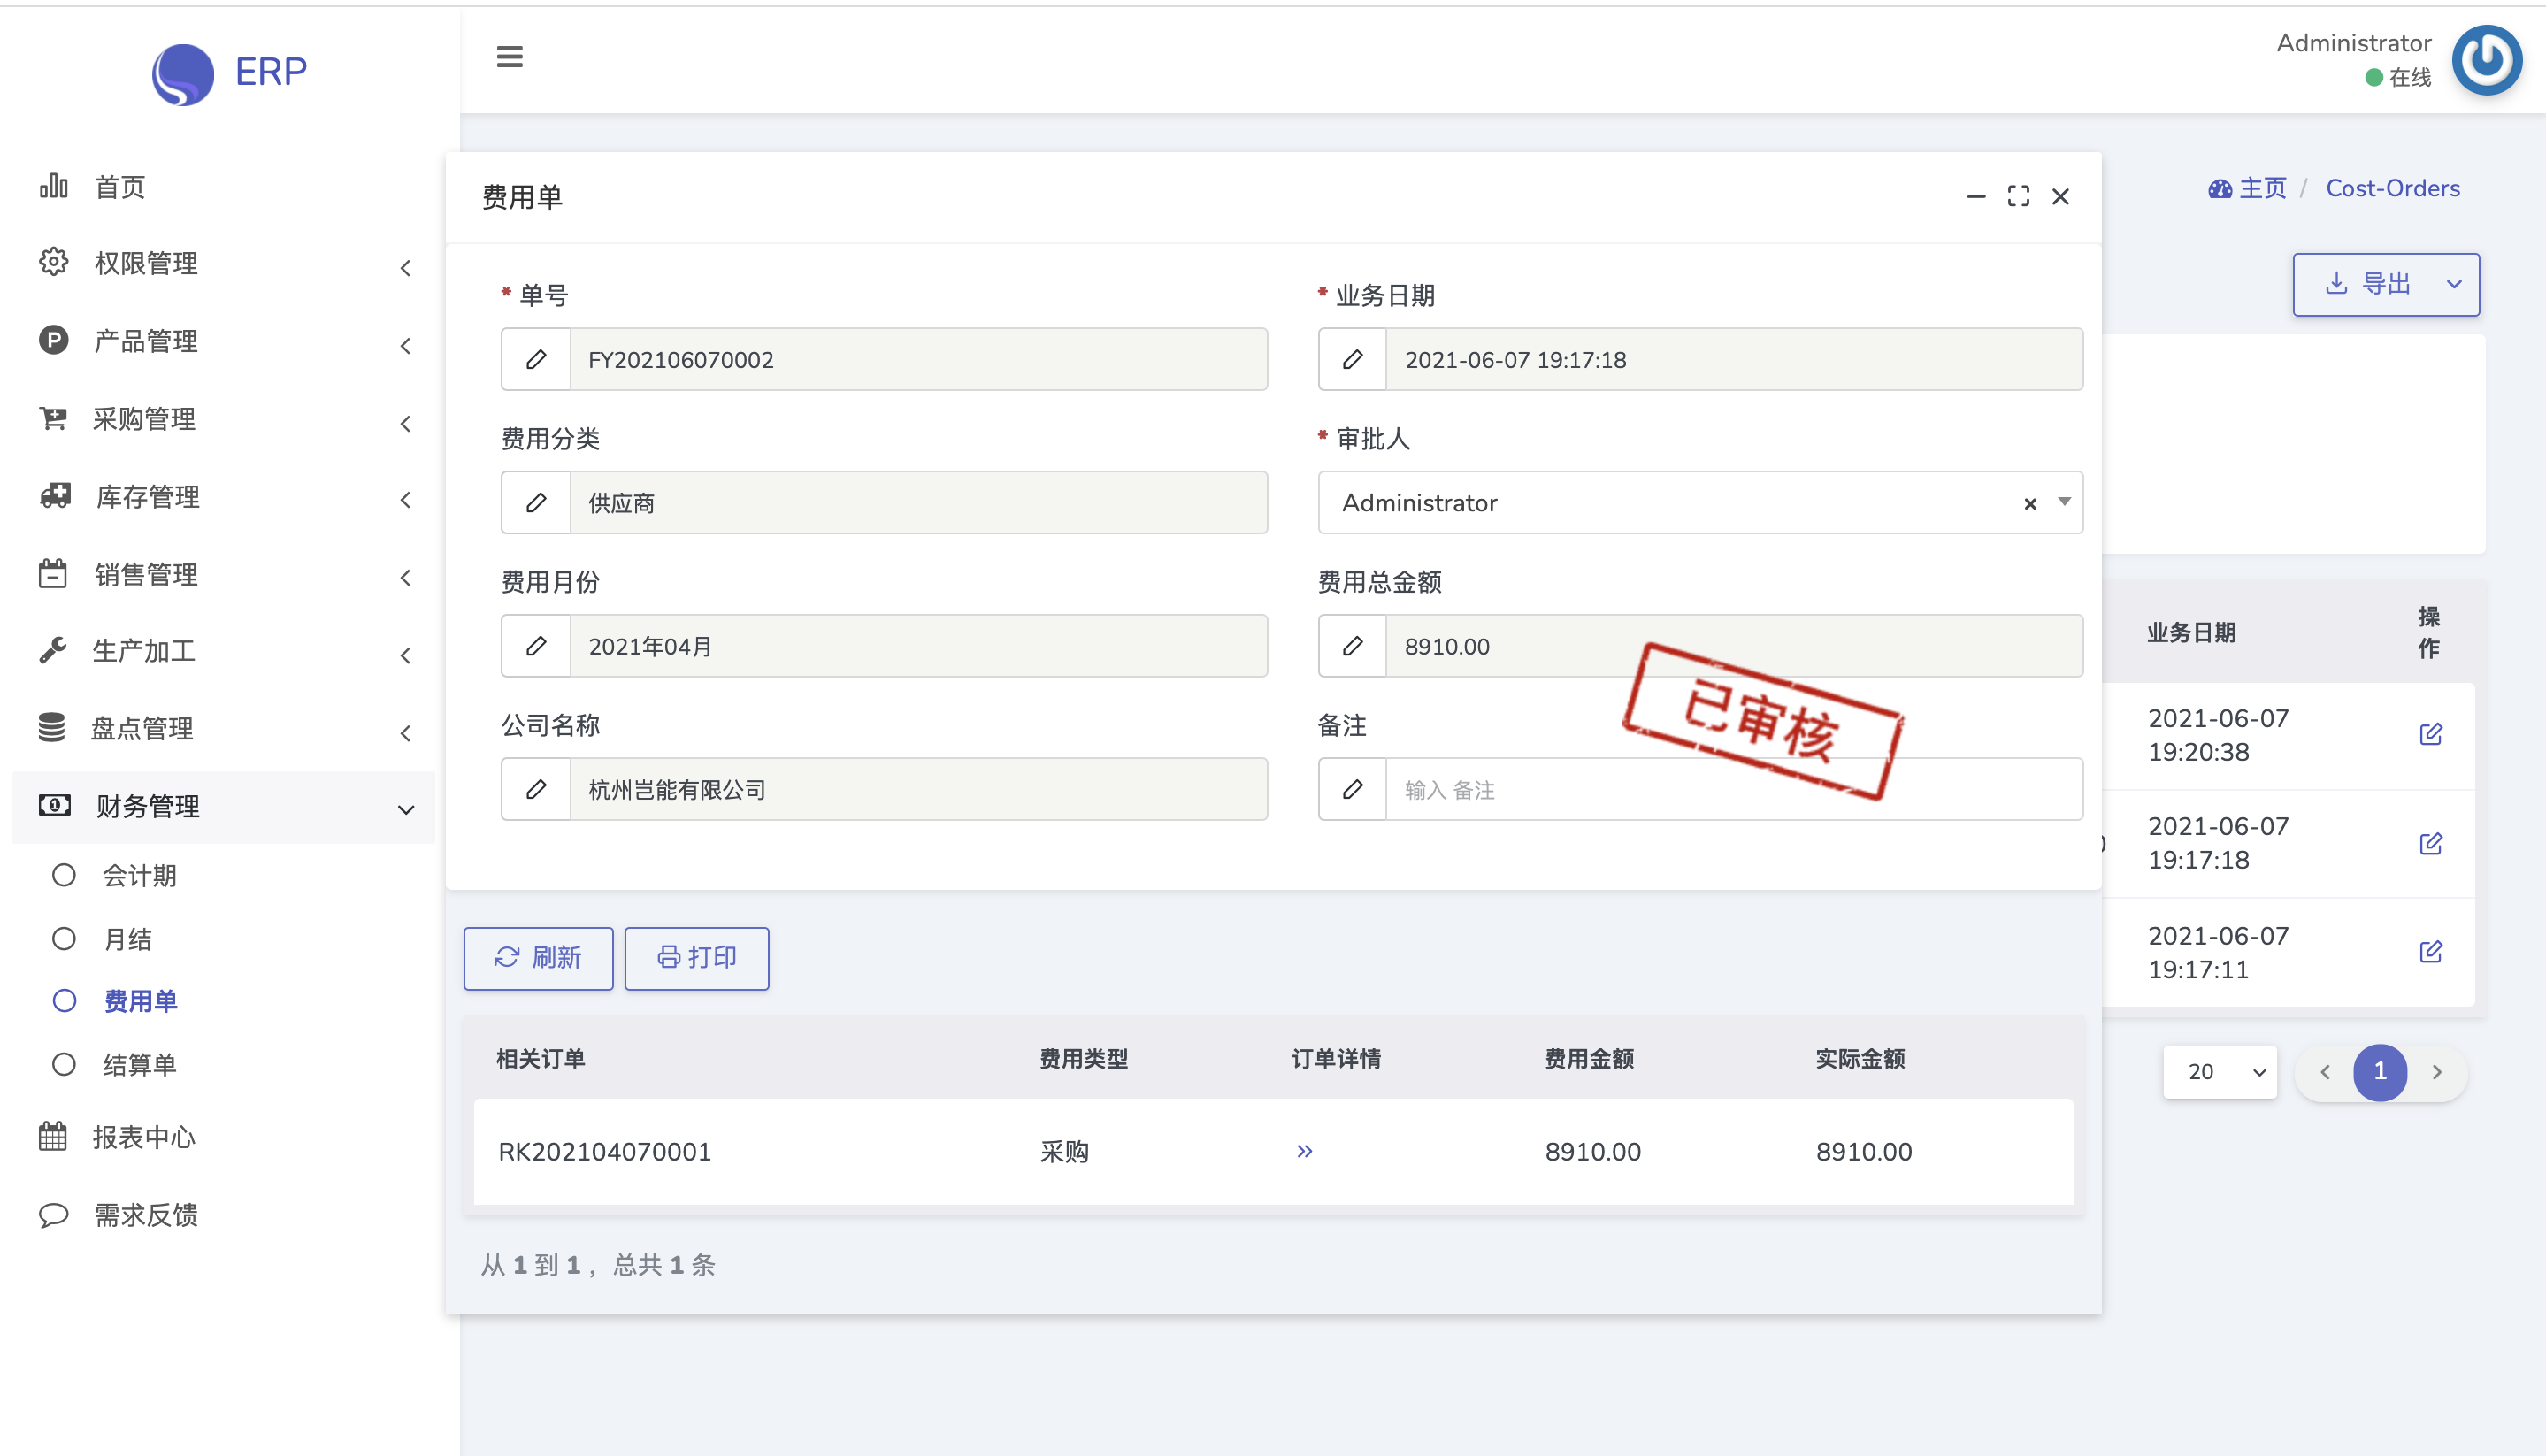Click the Administrator power avatar icon
2546x1456 pixels.
pos(2486,60)
